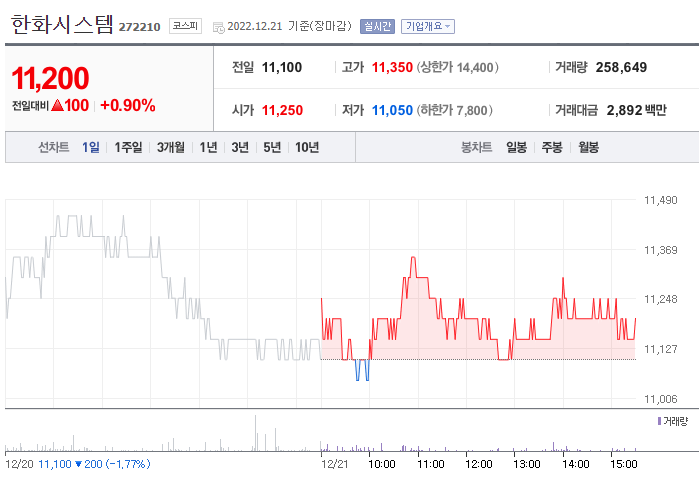The image size is (699, 485).
Task: Select the 10년 line chart tab
Action: point(307,147)
